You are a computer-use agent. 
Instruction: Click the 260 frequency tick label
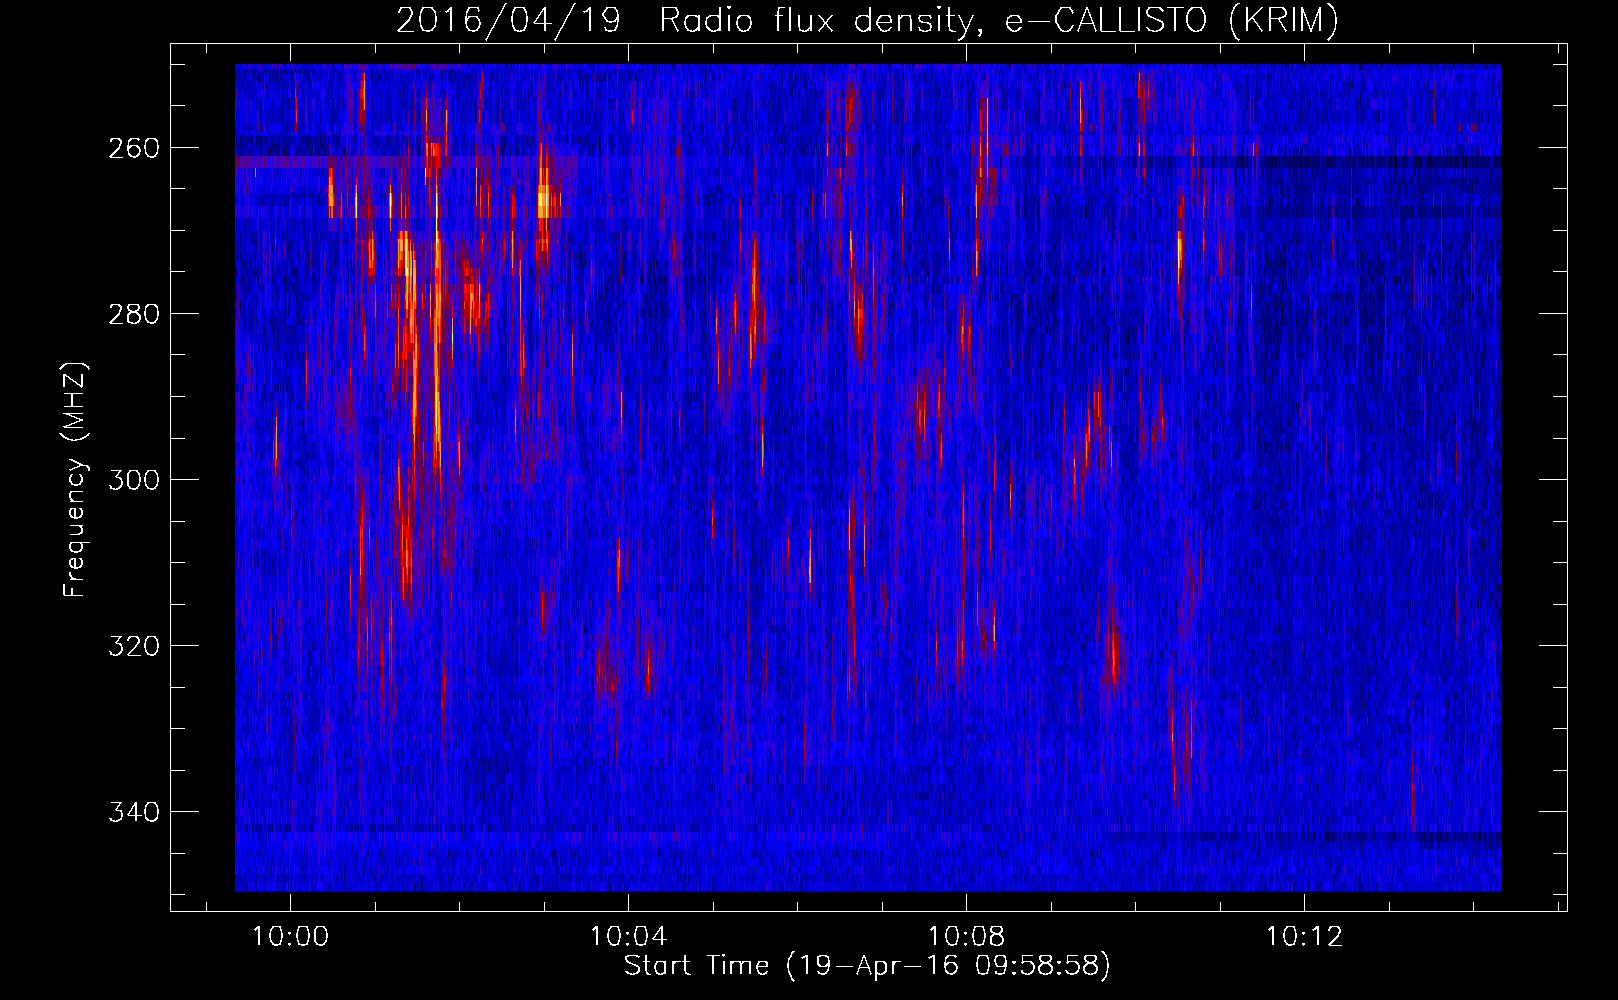133,148
